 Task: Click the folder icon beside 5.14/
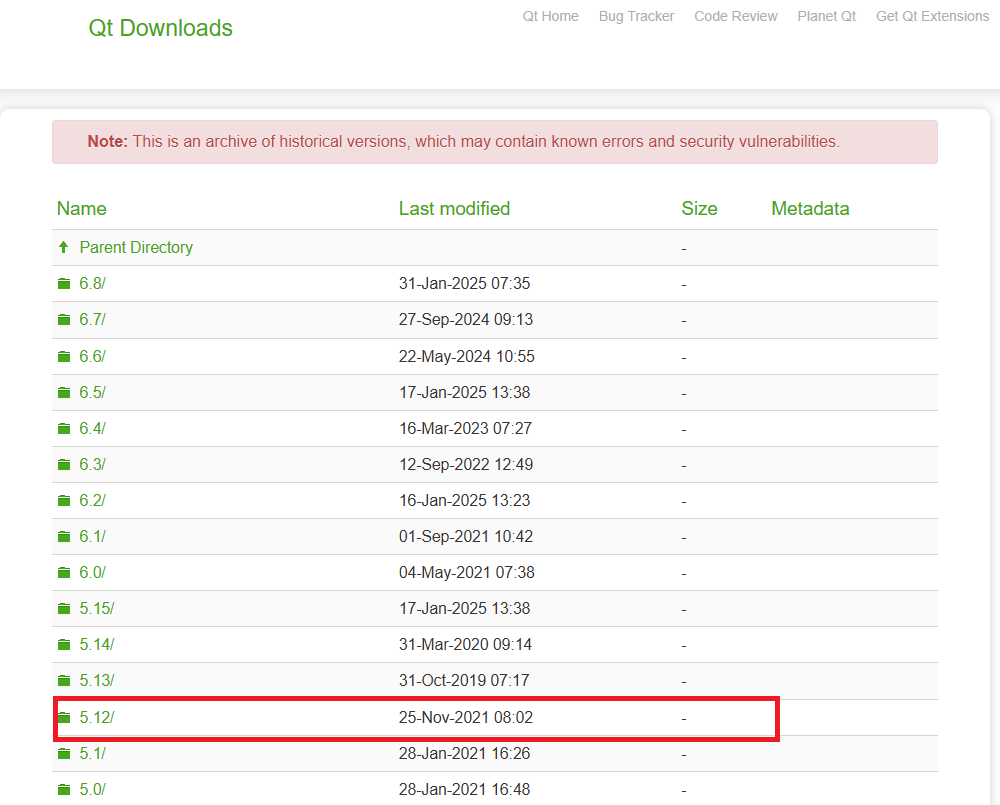click(x=64, y=644)
